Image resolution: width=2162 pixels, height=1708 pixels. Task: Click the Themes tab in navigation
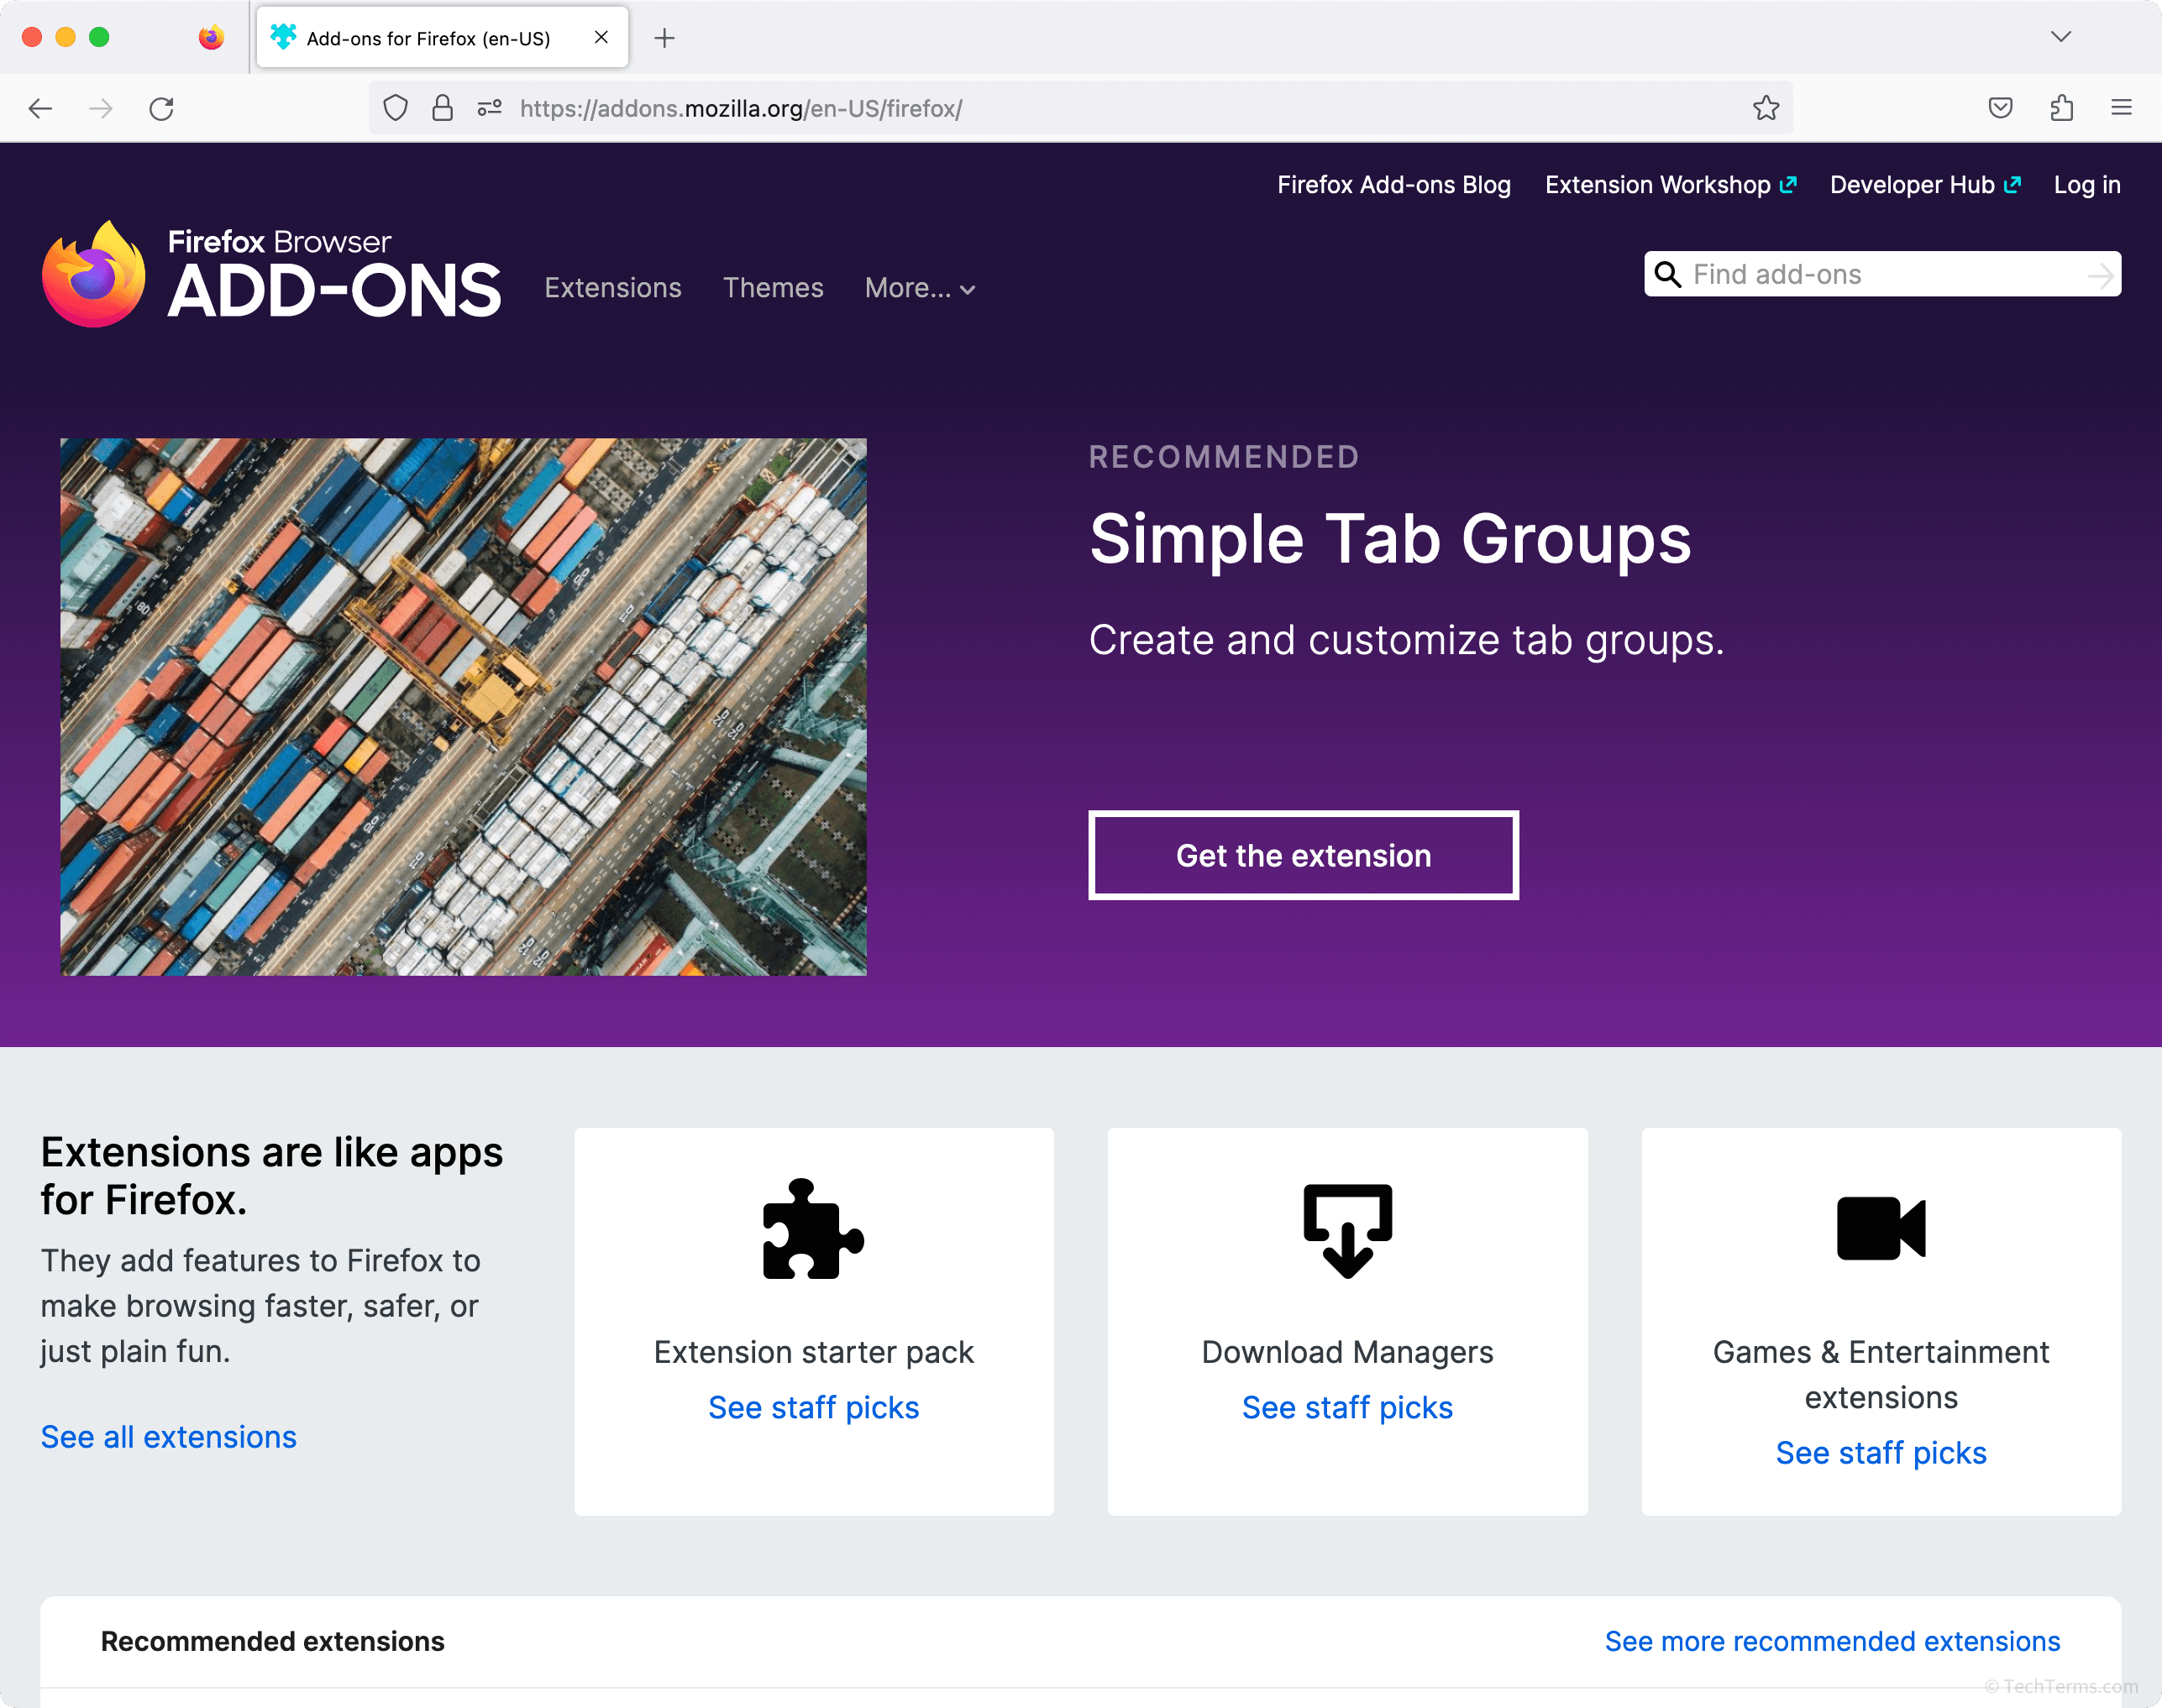point(774,286)
